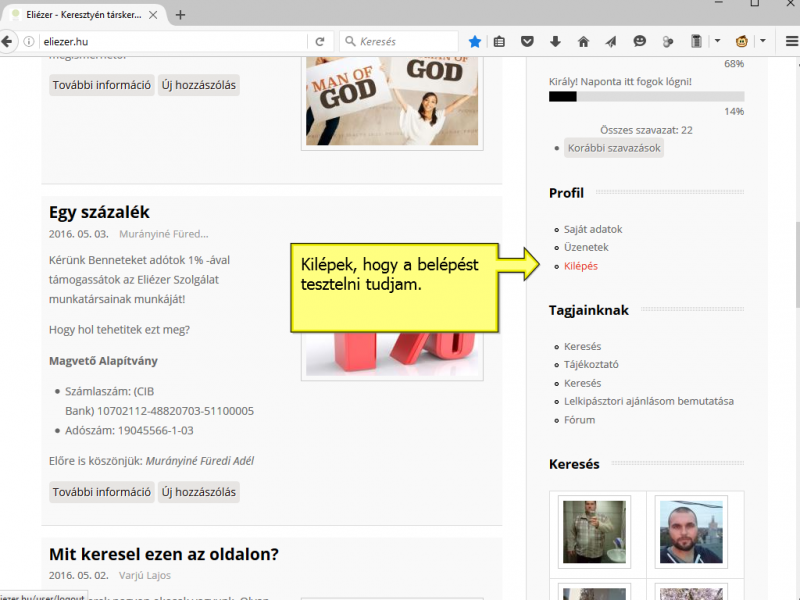Close the Eliézer browser tab

point(153,15)
